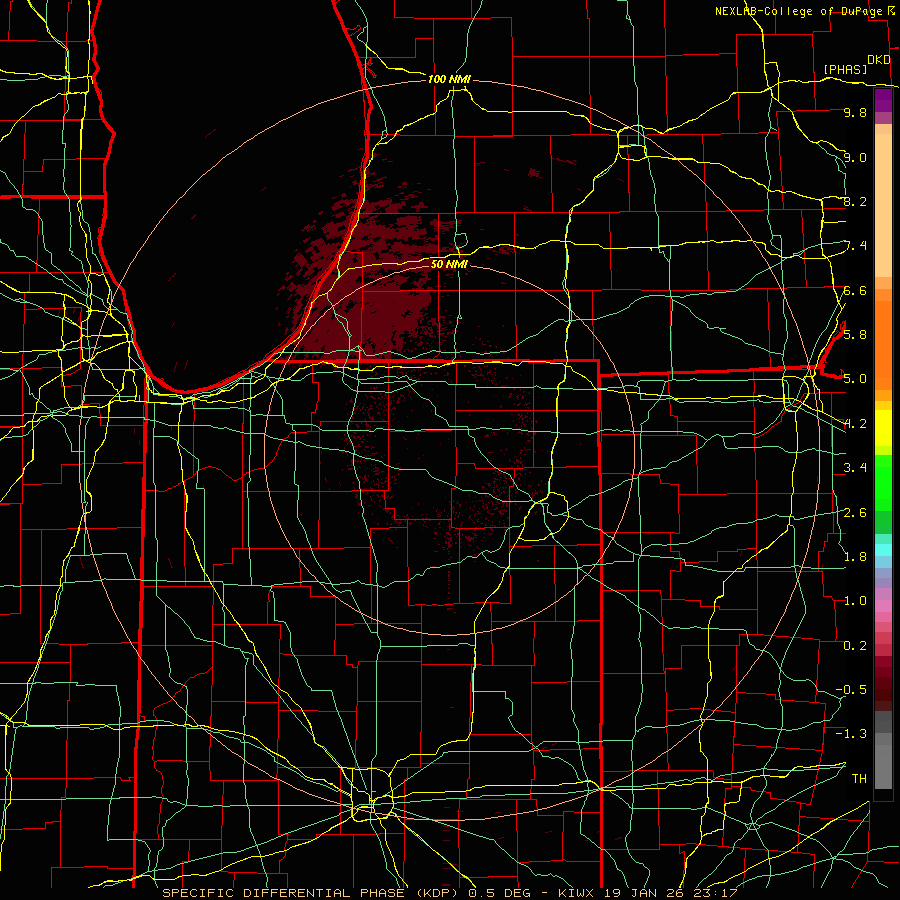Click the SPECIFIC DIFFERENTIAL PHASE caption text
The image size is (900, 900).
click(x=283, y=893)
